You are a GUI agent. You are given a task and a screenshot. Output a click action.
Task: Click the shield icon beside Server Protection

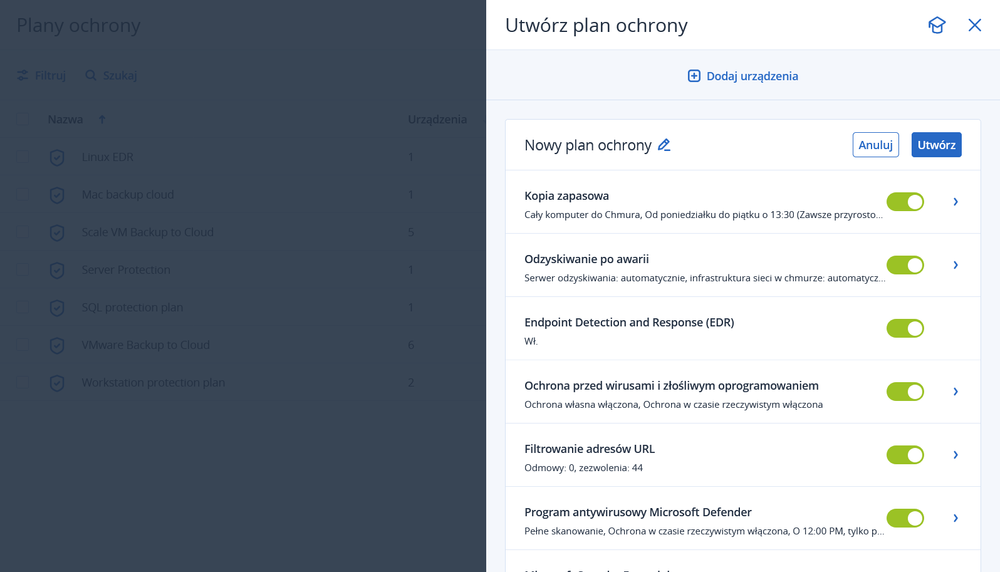(x=58, y=270)
